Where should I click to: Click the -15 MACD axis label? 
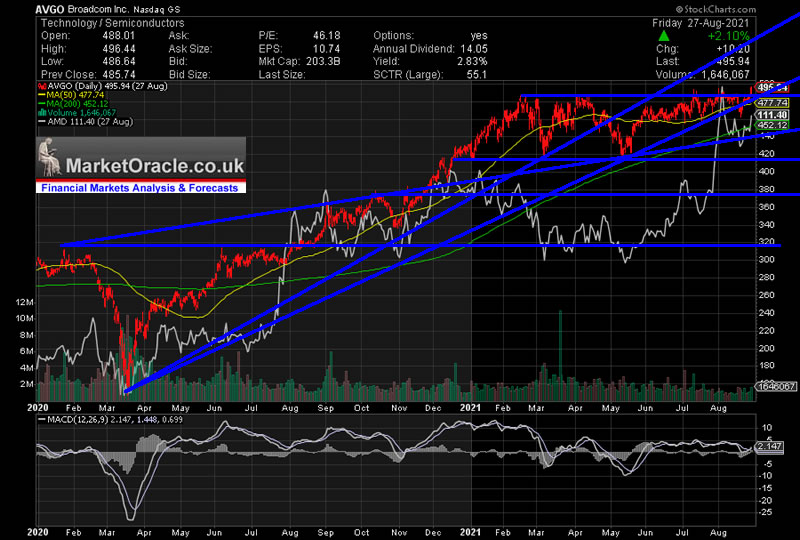[x=766, y=488]
